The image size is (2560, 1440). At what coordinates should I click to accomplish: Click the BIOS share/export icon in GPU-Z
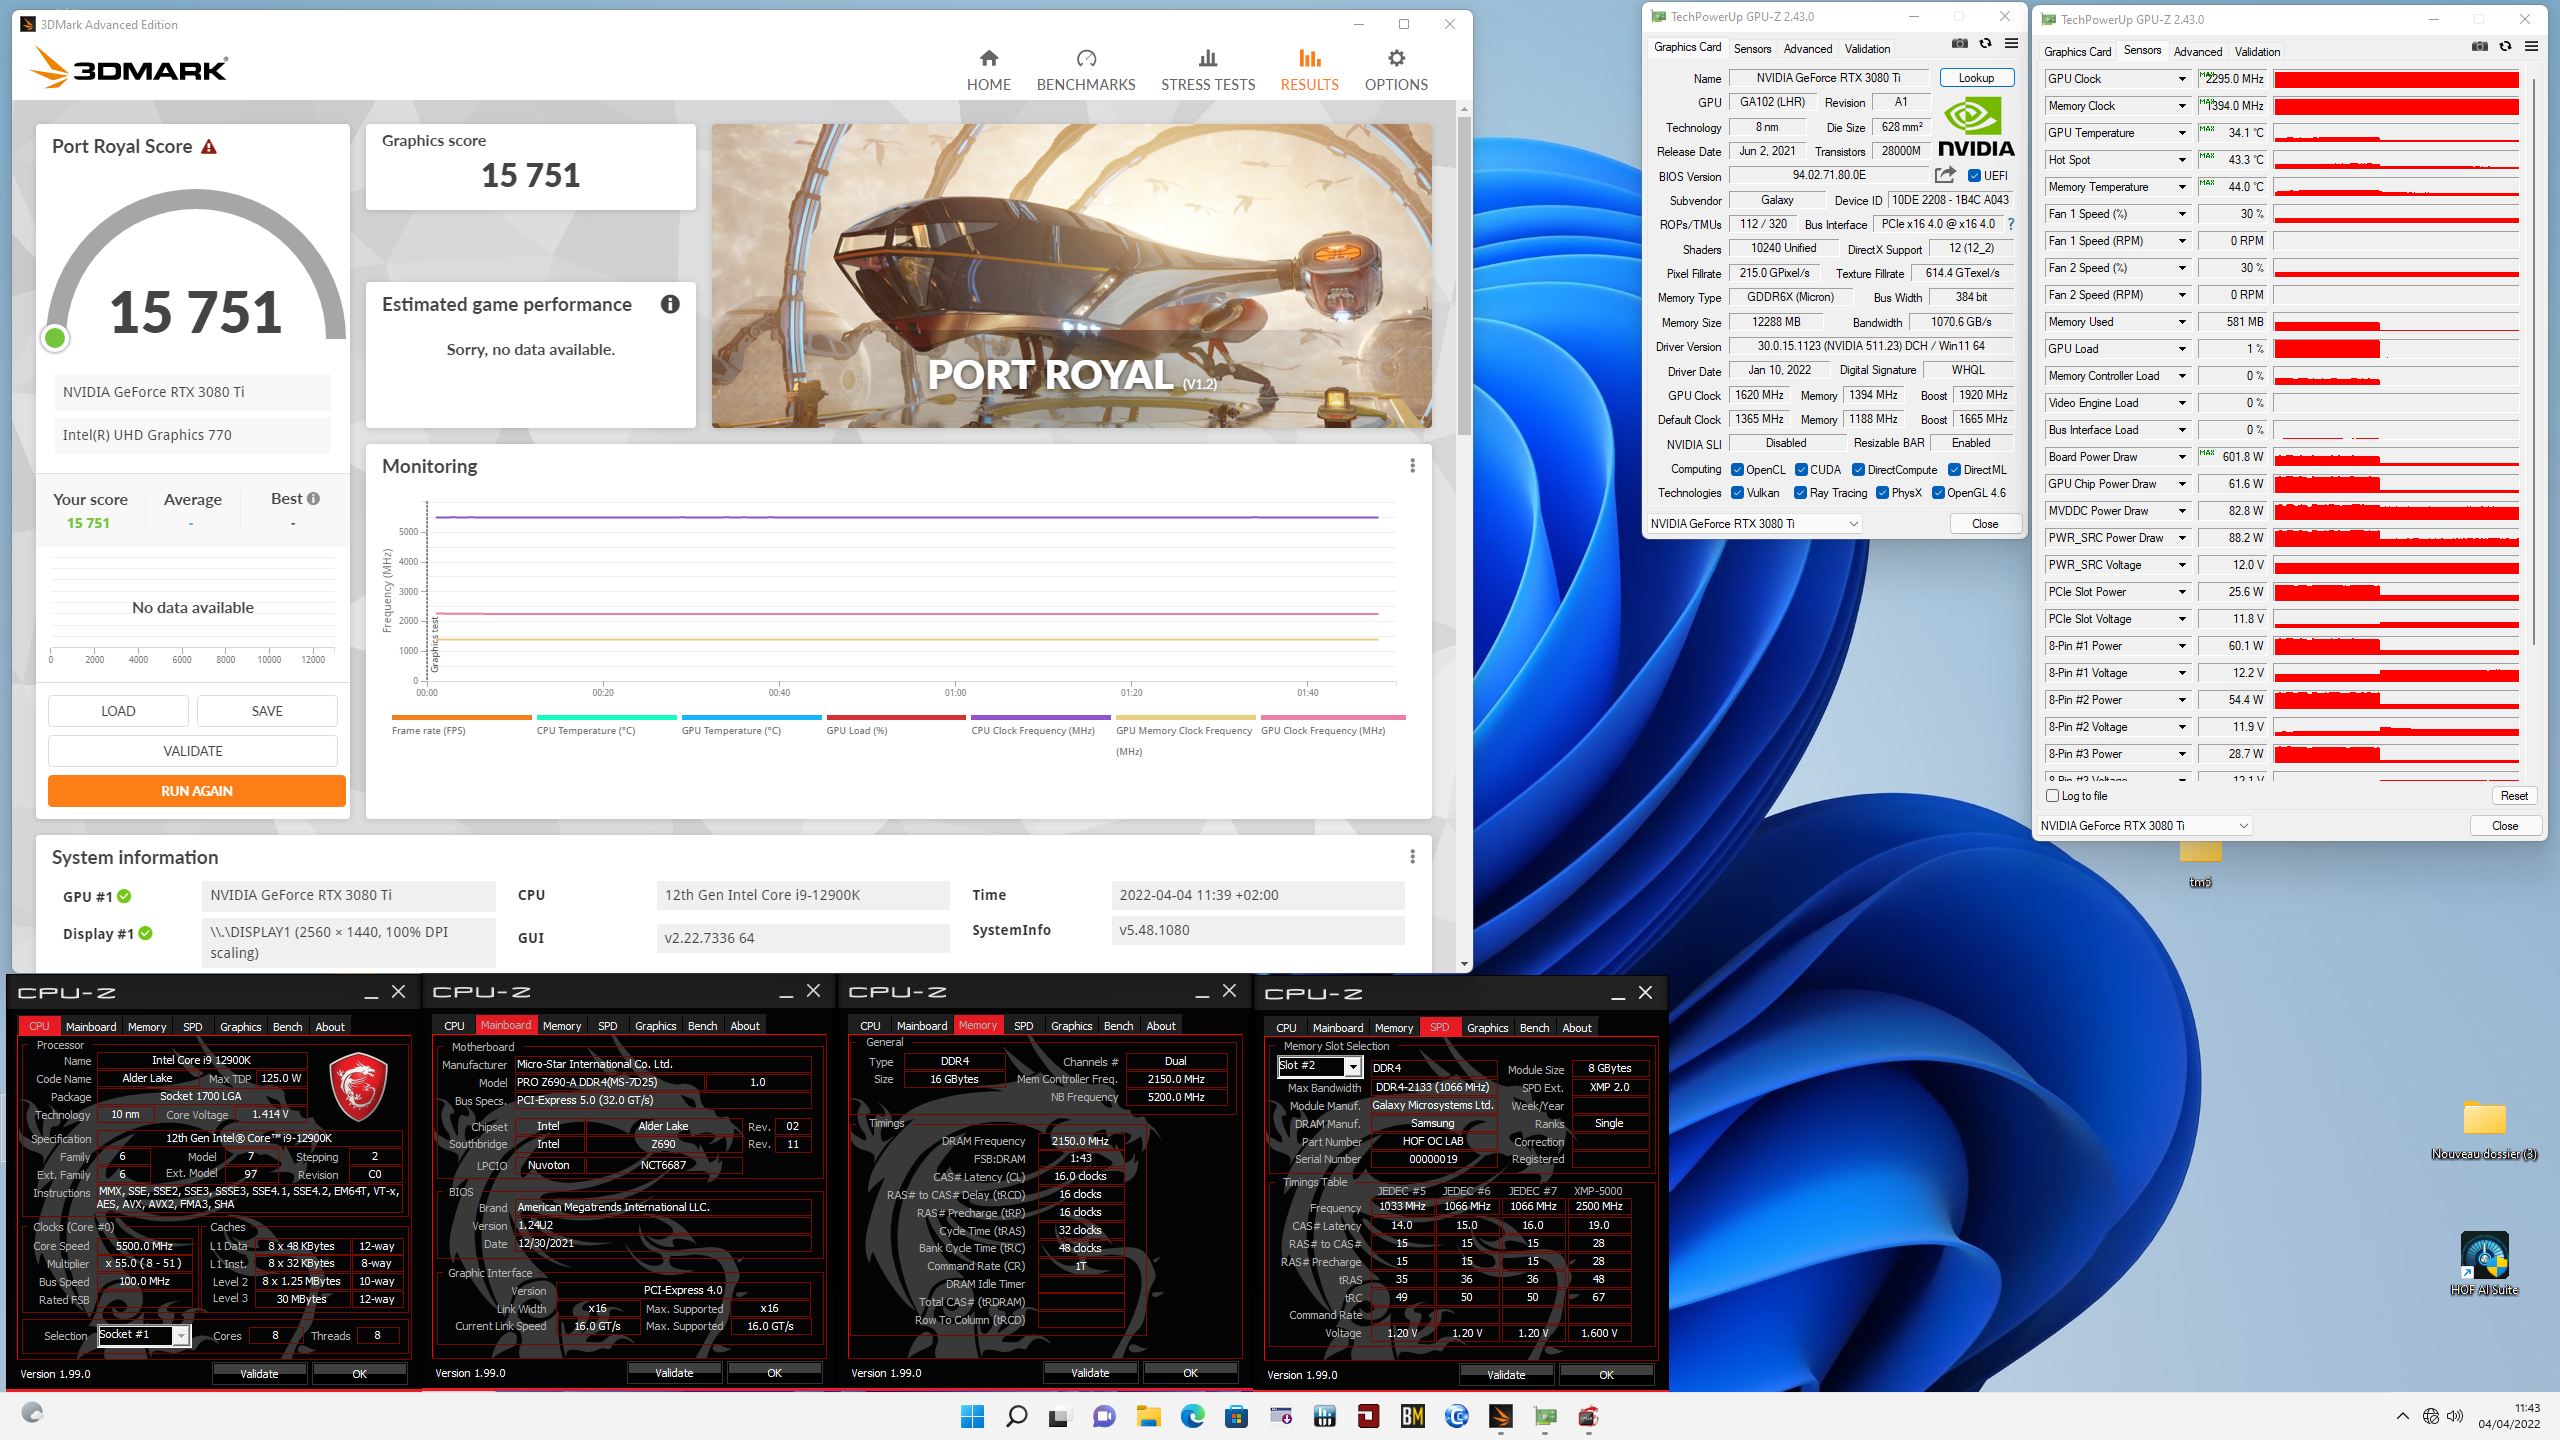tap(1945, 175)
